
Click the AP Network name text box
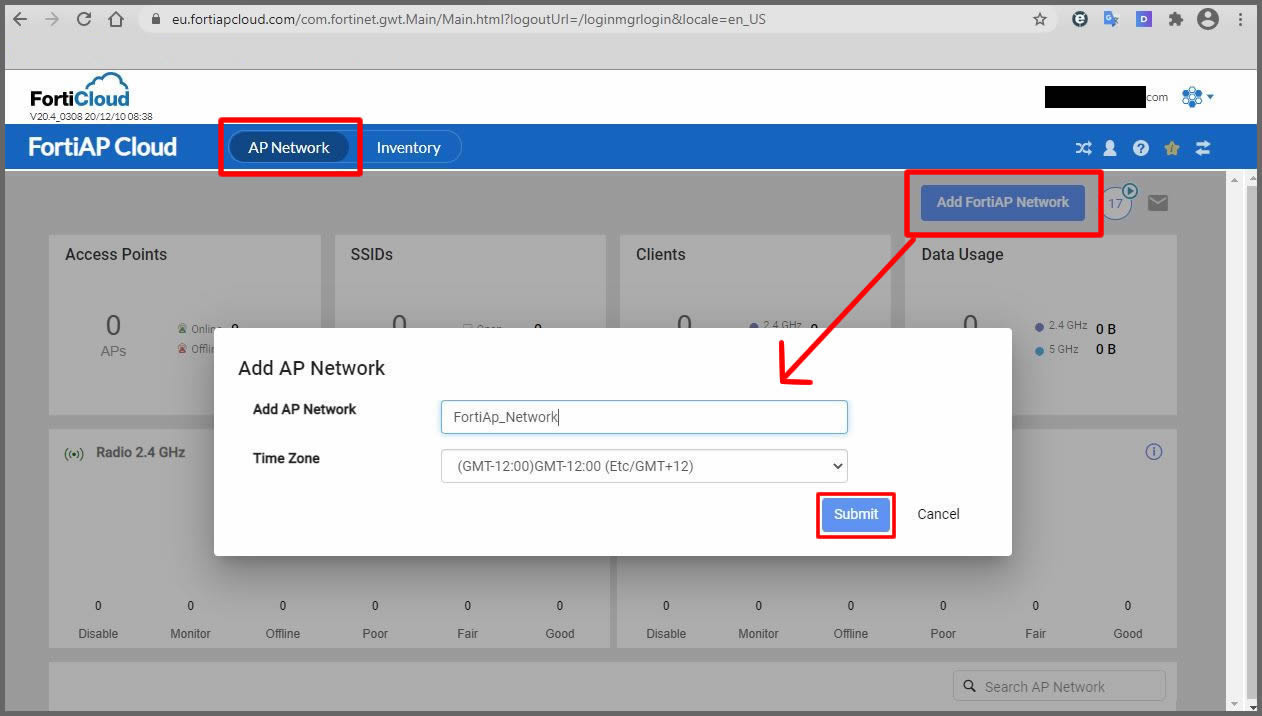pos(643,417)
